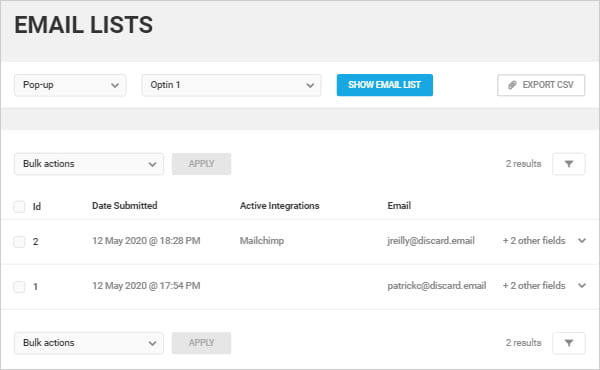Screen dimensions: 600x370
Task: Click the patrickc@discard.email address
Action: (x=437, y=285)
